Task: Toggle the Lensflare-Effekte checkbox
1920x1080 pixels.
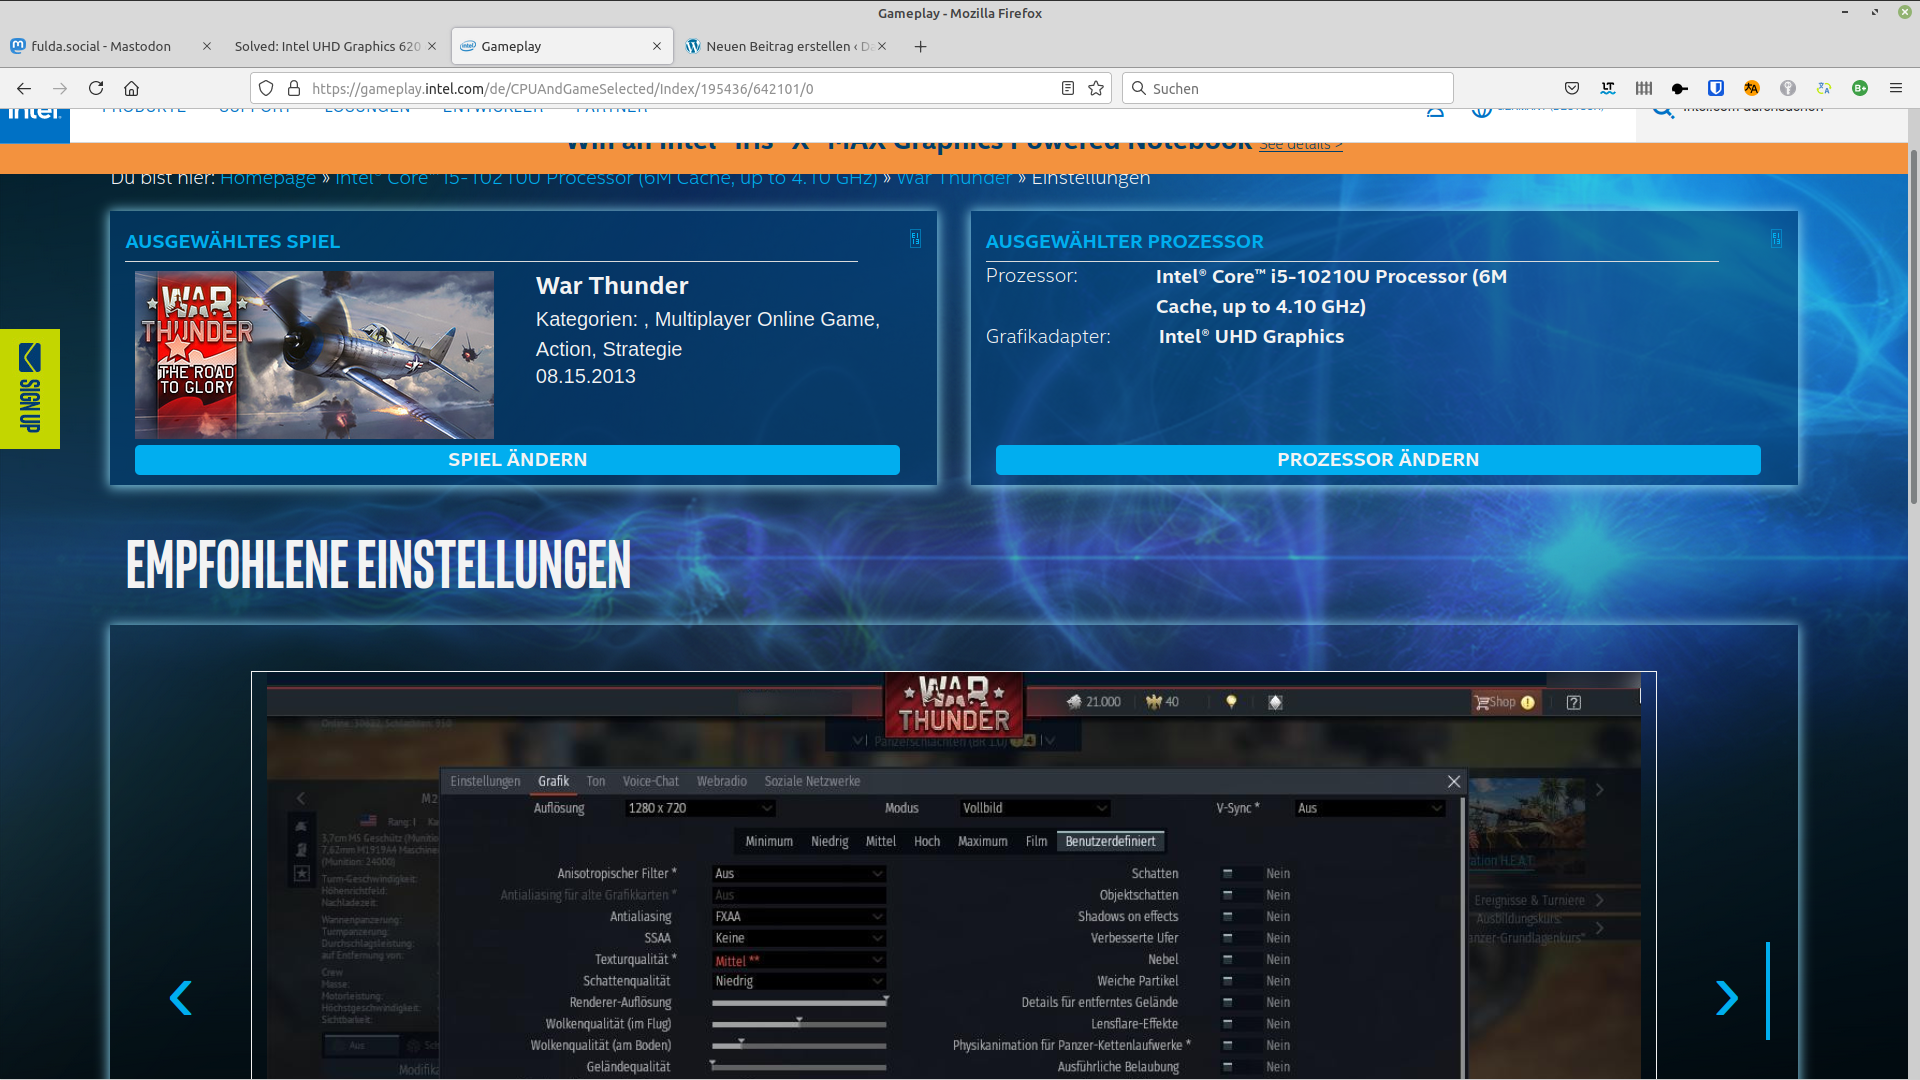Action: click(1227, 1024)
